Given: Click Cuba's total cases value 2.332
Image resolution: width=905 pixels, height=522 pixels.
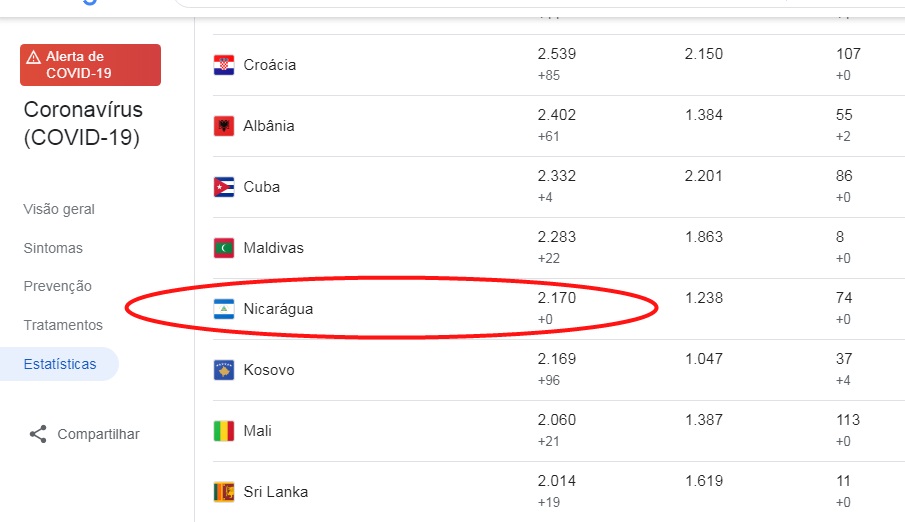Looking at the screenshot, I should 557,176.
